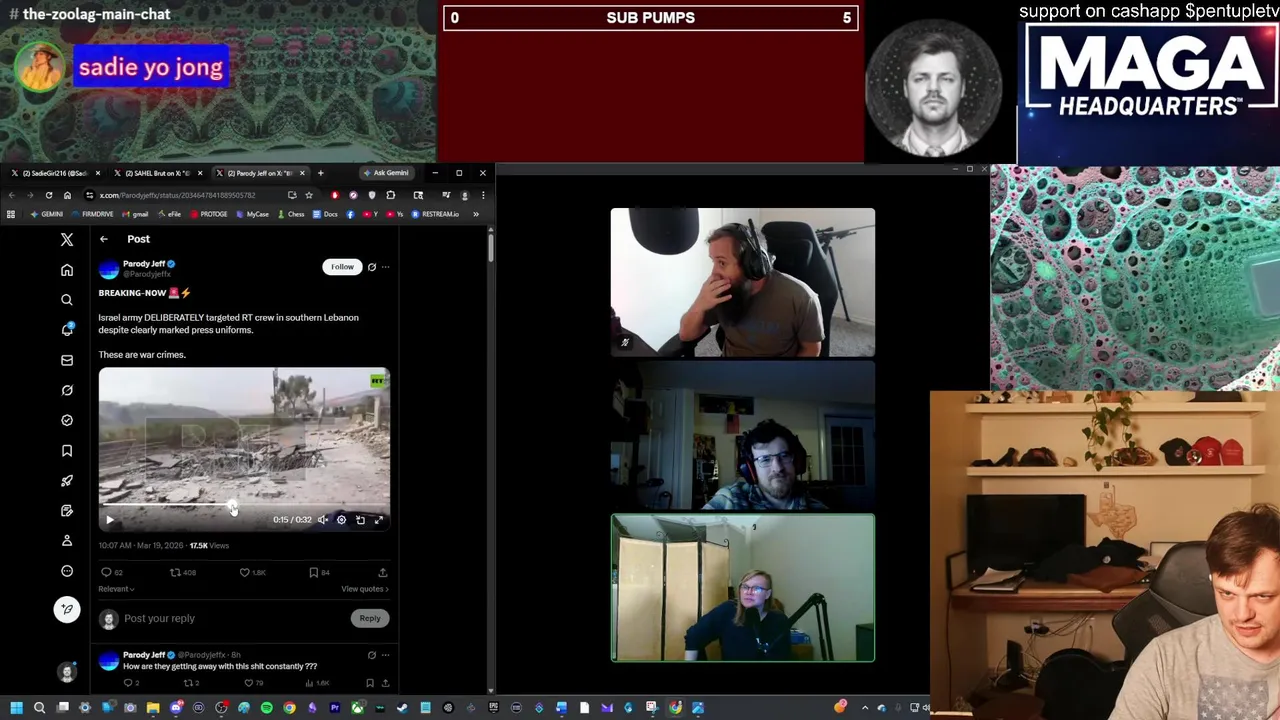The width and height of the screenshot is (1280, 720).
Task: Open Grok explain icon next to Follow
Action: click(372, 267)
